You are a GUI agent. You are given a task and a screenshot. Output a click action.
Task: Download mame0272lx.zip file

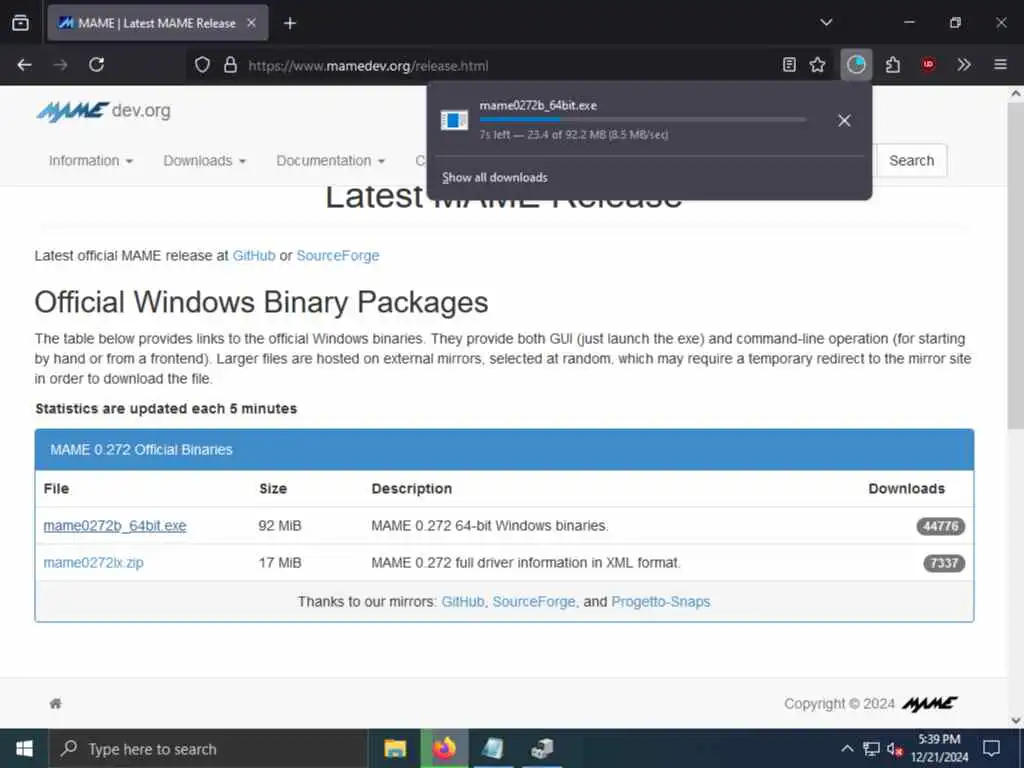(93, 562)
